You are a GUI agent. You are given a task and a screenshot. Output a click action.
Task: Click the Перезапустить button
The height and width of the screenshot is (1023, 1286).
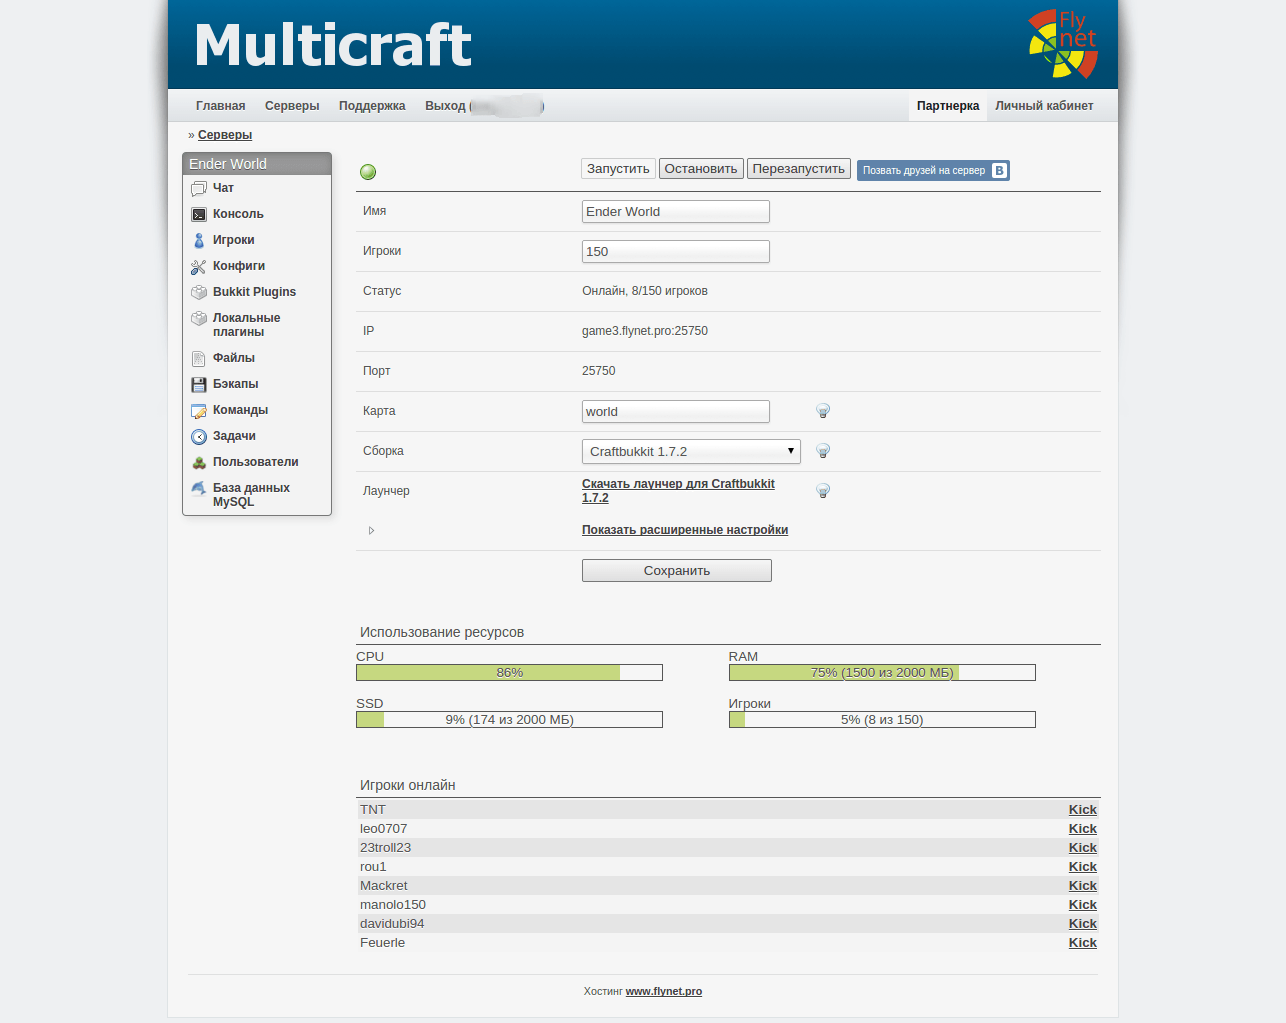(799, 169)
